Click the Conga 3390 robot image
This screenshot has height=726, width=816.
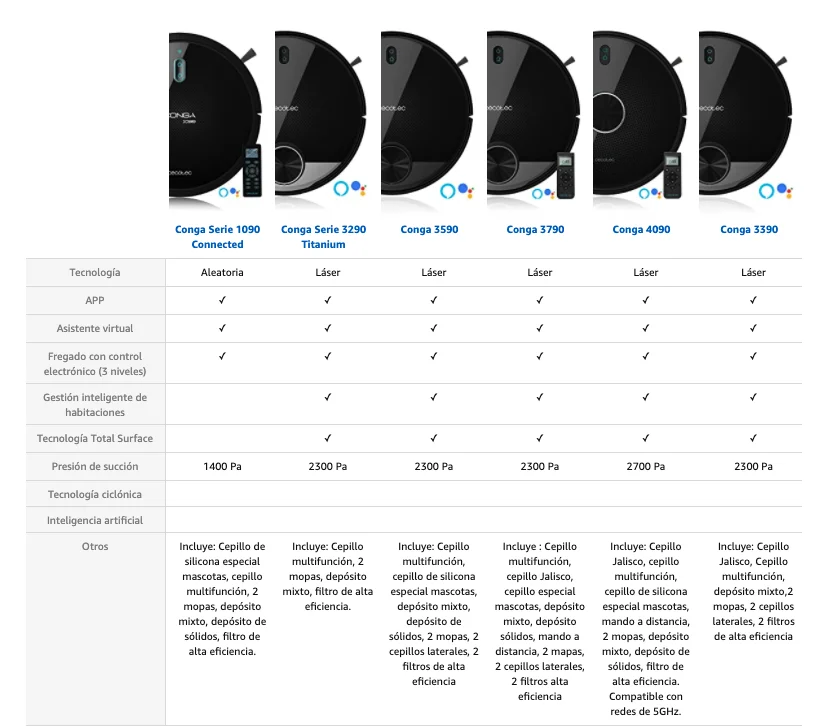tap(746, 122)
